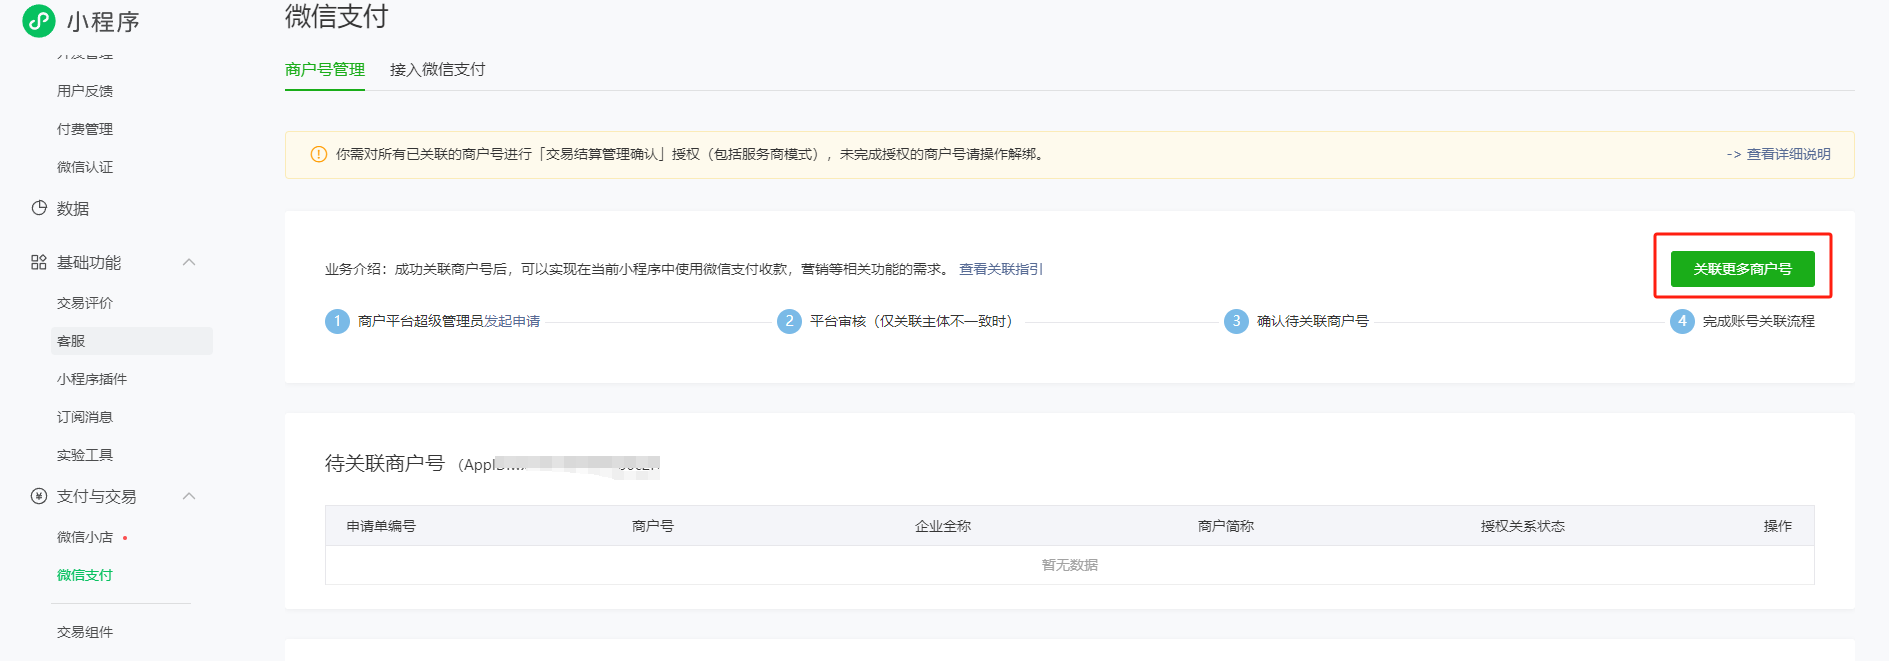Open 客服 in the sidebar
Viewport: 1889px width, 661px height.
(x=71, y=341)
